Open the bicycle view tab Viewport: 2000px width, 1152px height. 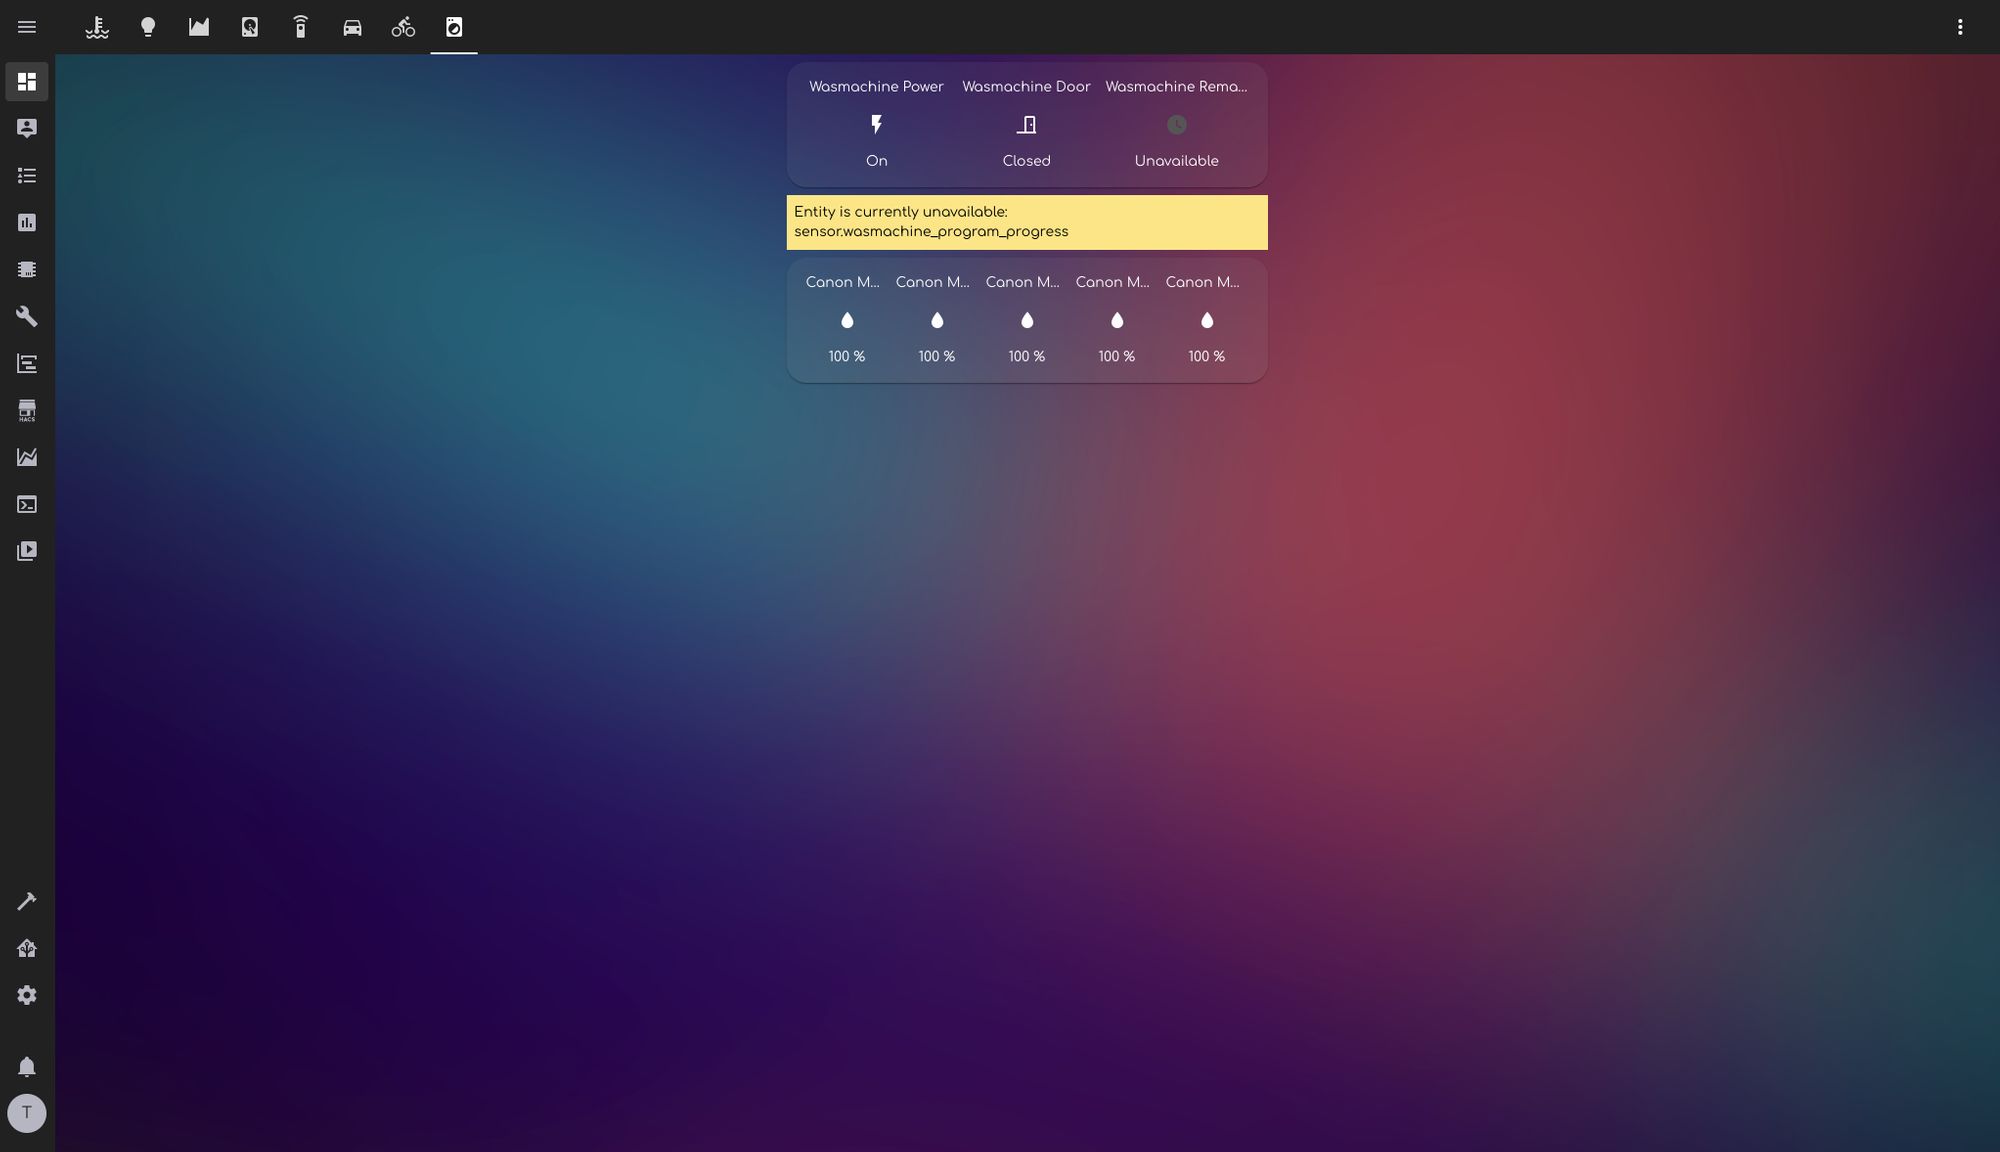(x=403, y=27)
